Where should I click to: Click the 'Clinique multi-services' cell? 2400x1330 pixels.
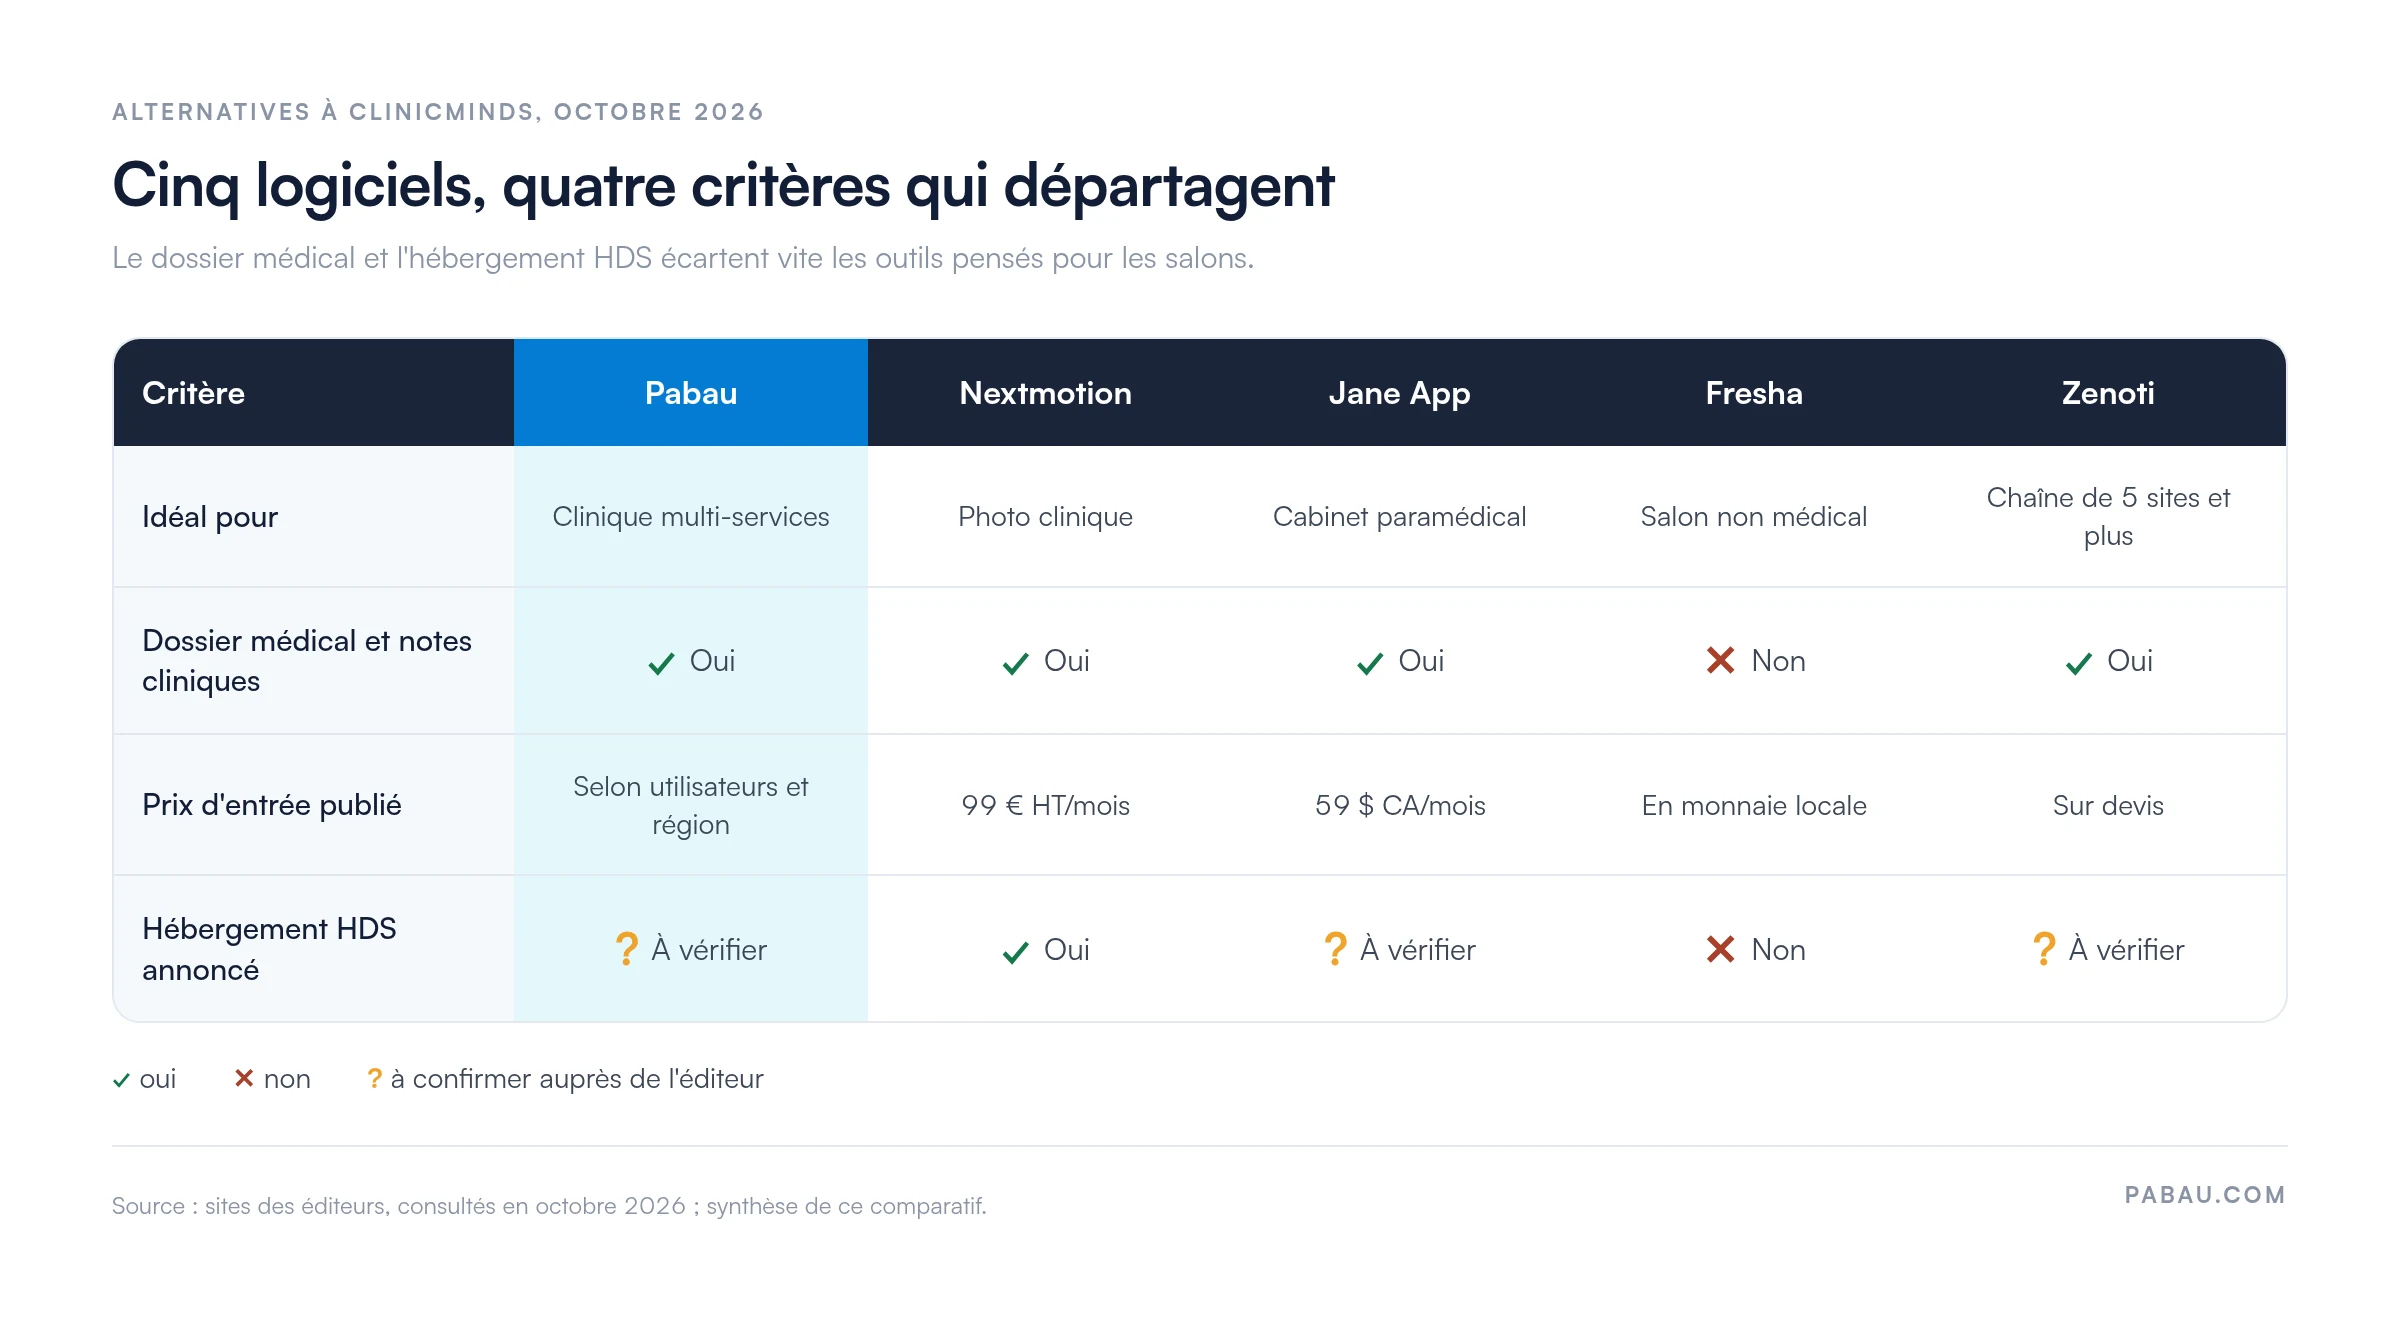[691, 517]
